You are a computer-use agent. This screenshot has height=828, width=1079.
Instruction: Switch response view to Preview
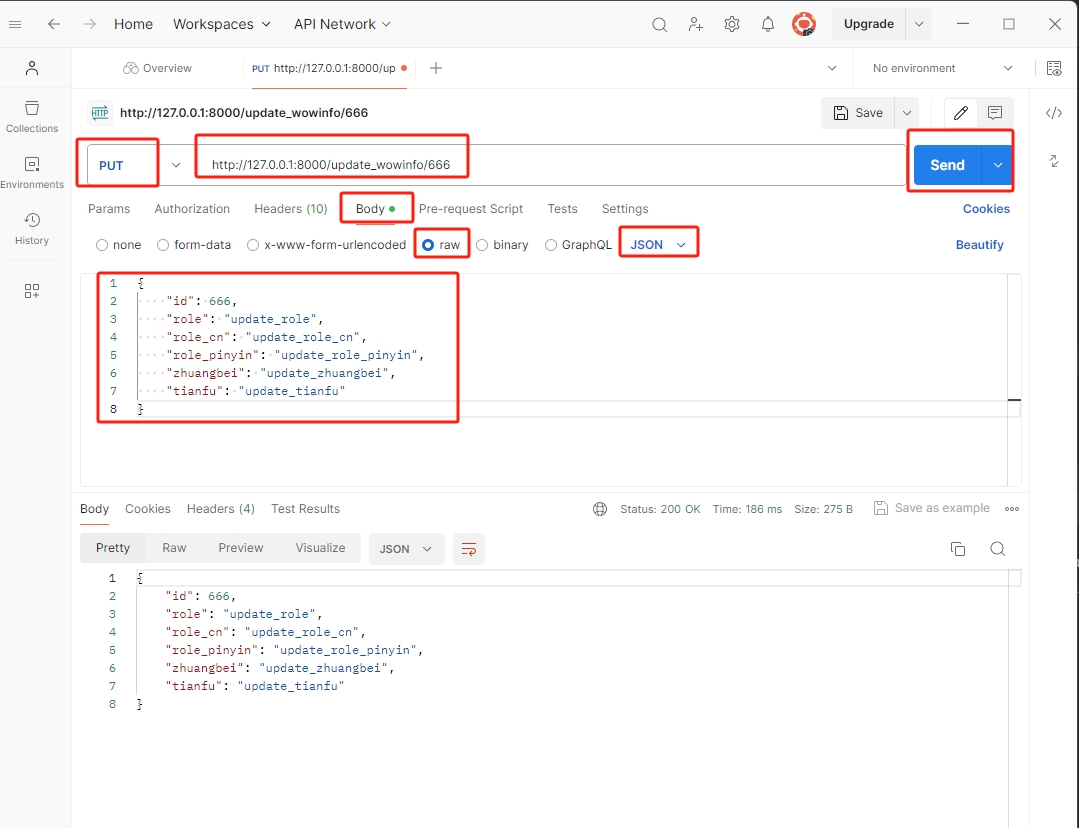[241, 548]
